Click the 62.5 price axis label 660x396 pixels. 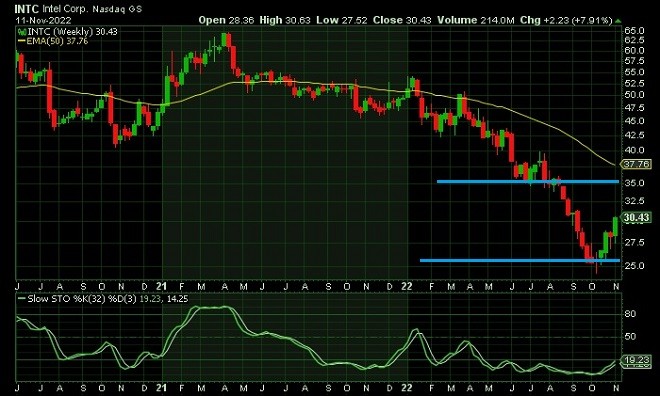635,40
